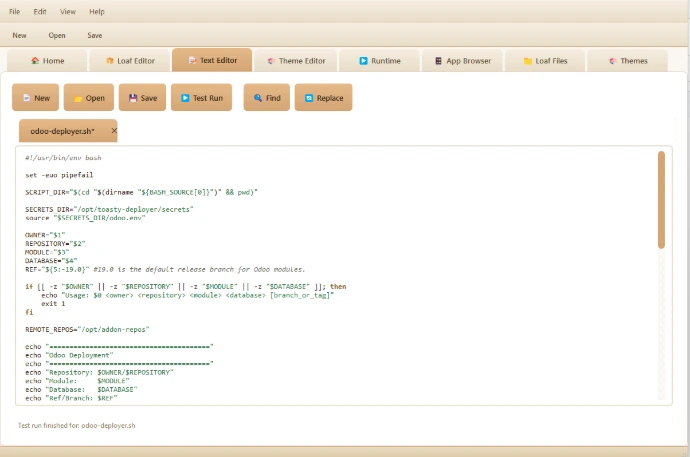The height and width of the screenshot is (457, 690).
Task: Click the palette icon on Themes tab
Action: 613,61
